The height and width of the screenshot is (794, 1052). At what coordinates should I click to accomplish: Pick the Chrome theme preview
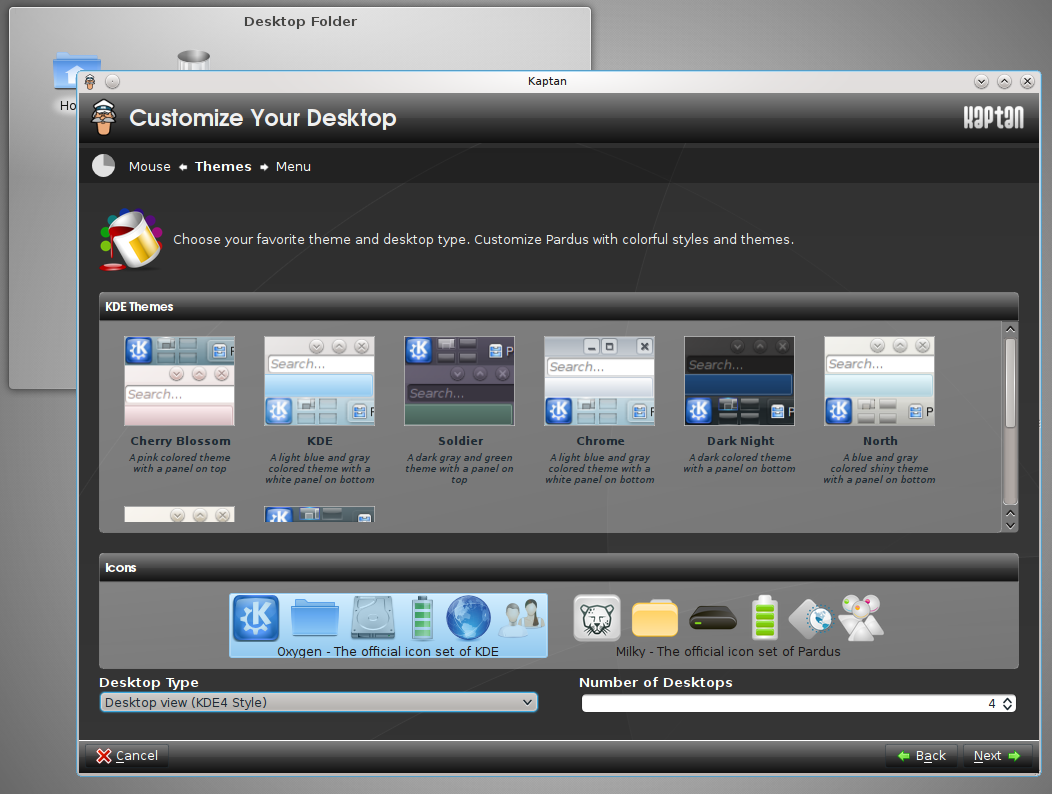[x=599, y=381]
